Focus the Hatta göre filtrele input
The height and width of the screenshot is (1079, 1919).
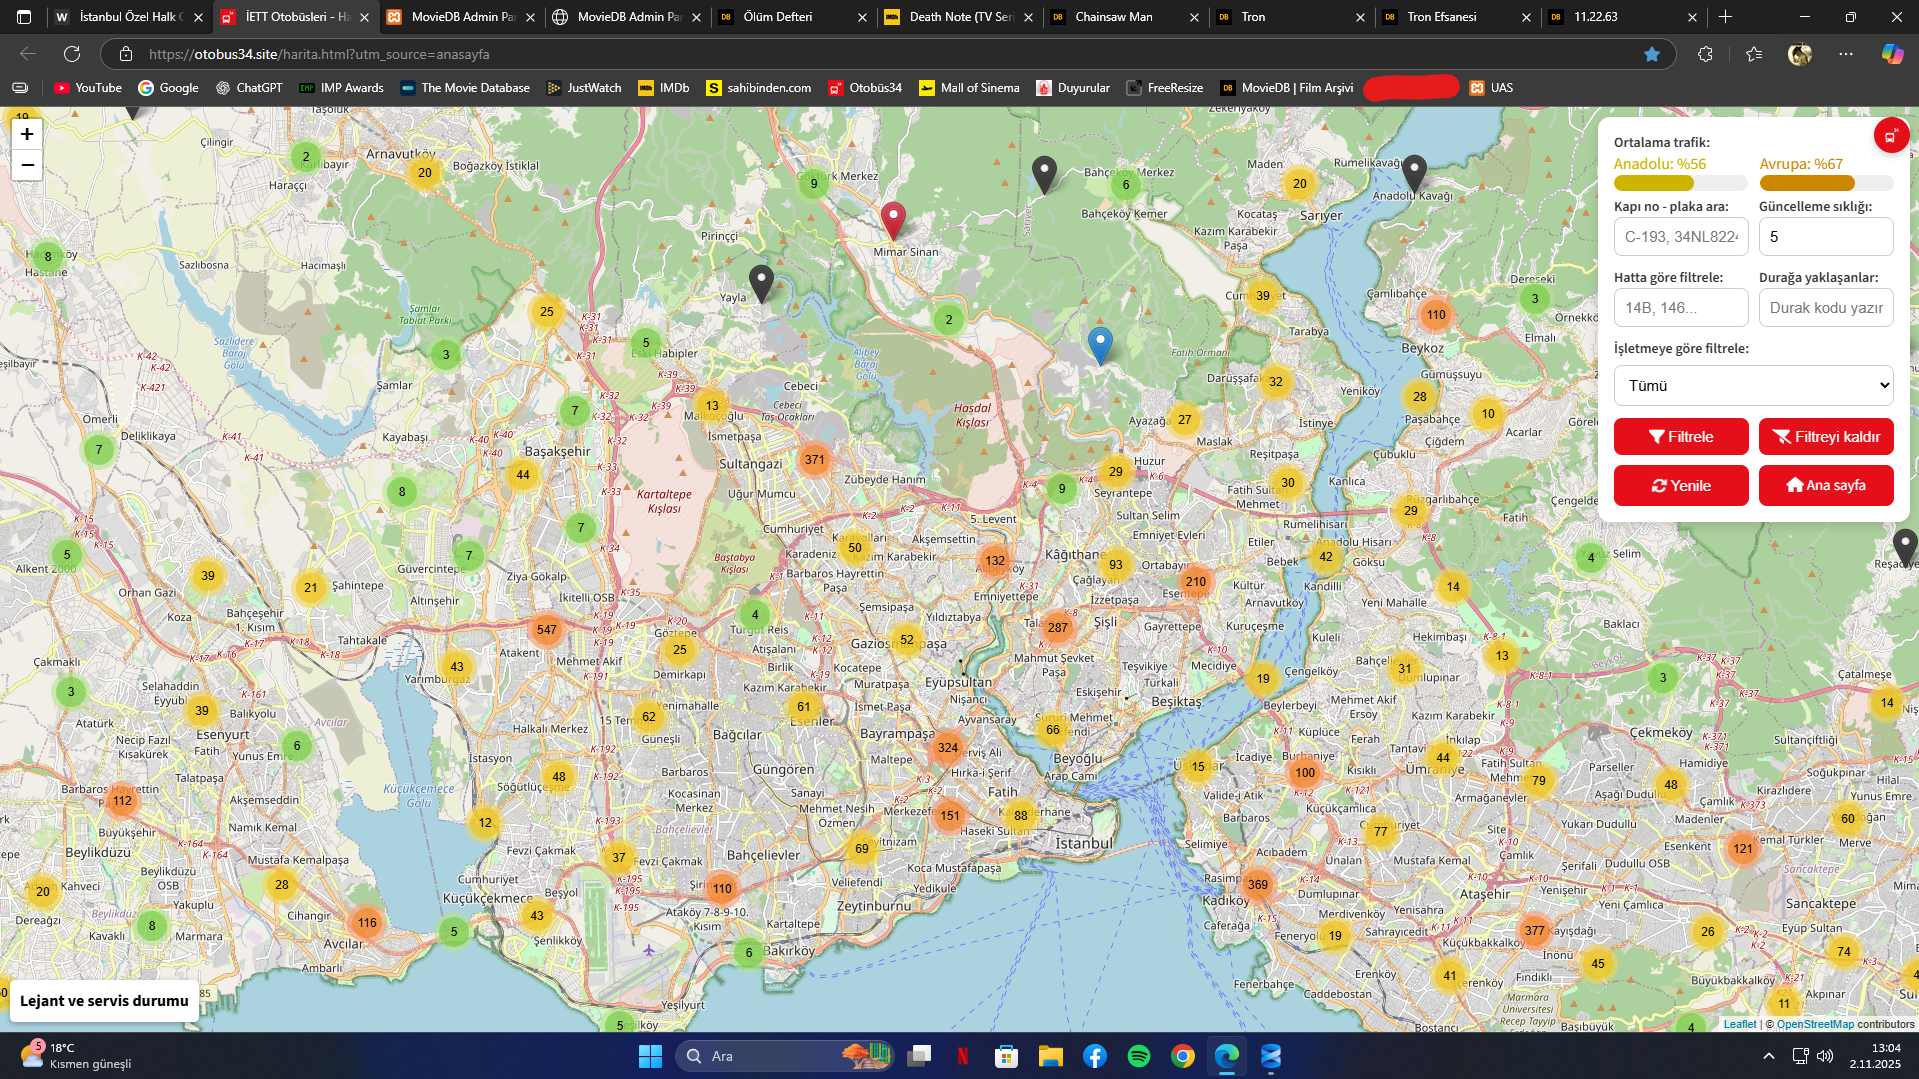coord(1680,308)
